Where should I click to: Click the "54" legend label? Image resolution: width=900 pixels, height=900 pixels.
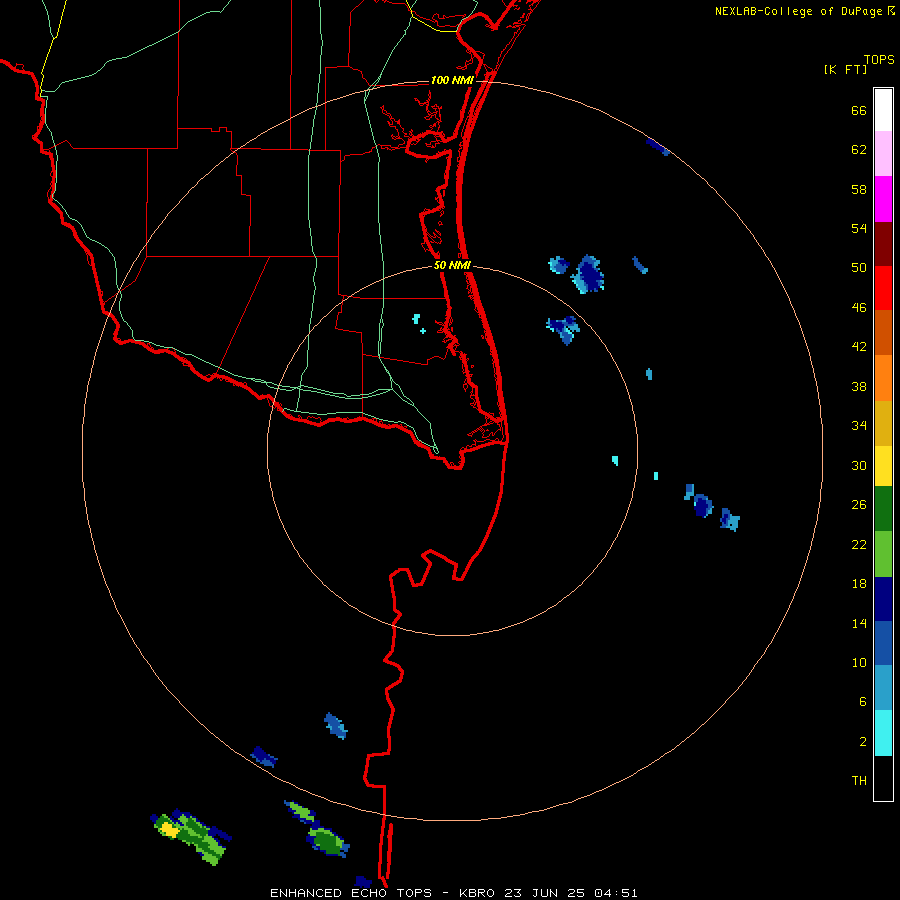(859, 228)
